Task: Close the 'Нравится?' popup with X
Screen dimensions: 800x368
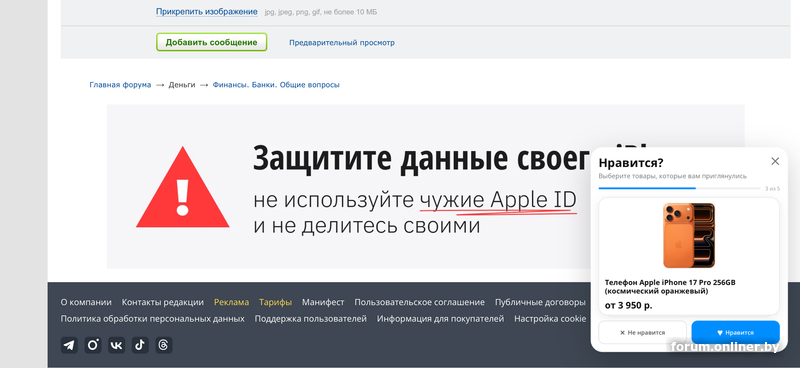Action: coord(775,161)
